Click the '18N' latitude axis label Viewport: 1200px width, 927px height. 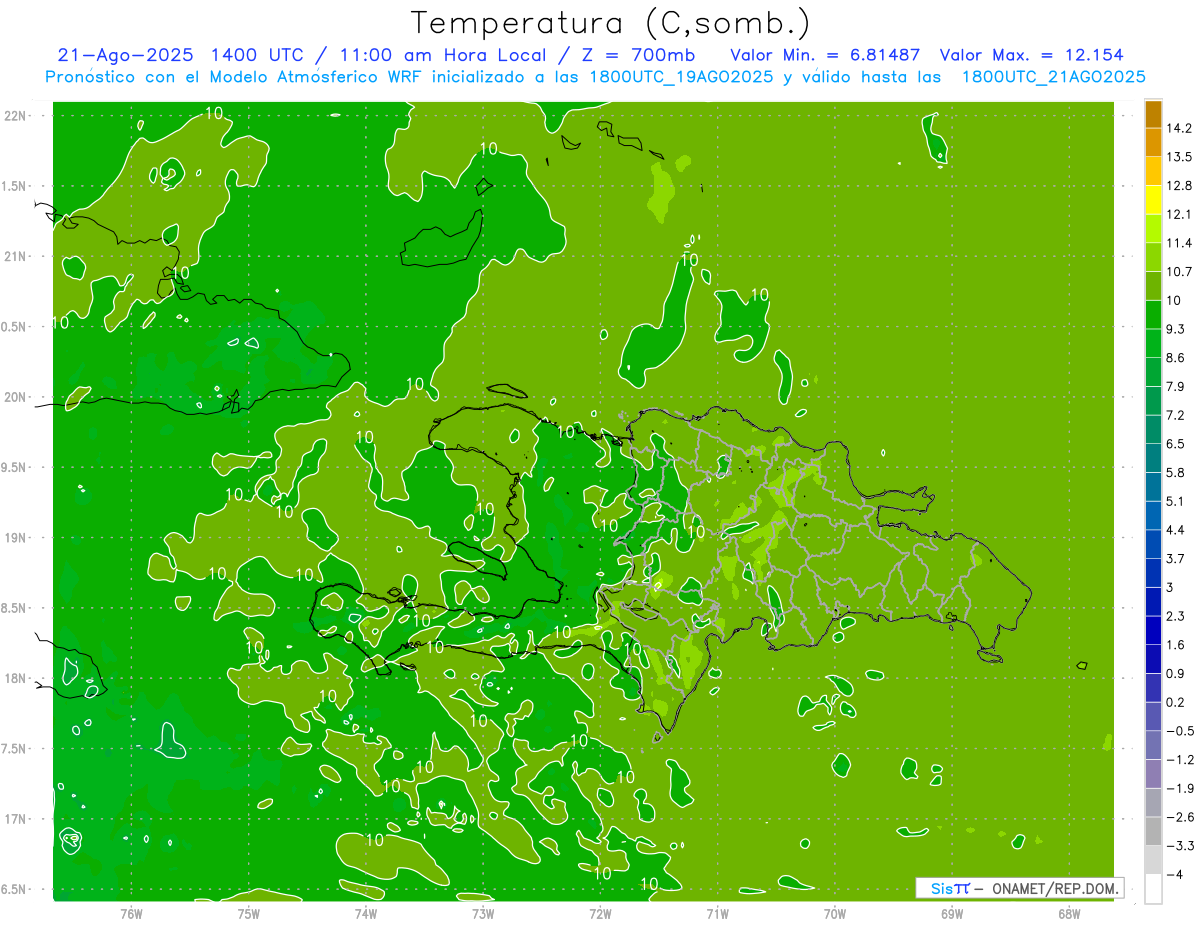(17, 678)
